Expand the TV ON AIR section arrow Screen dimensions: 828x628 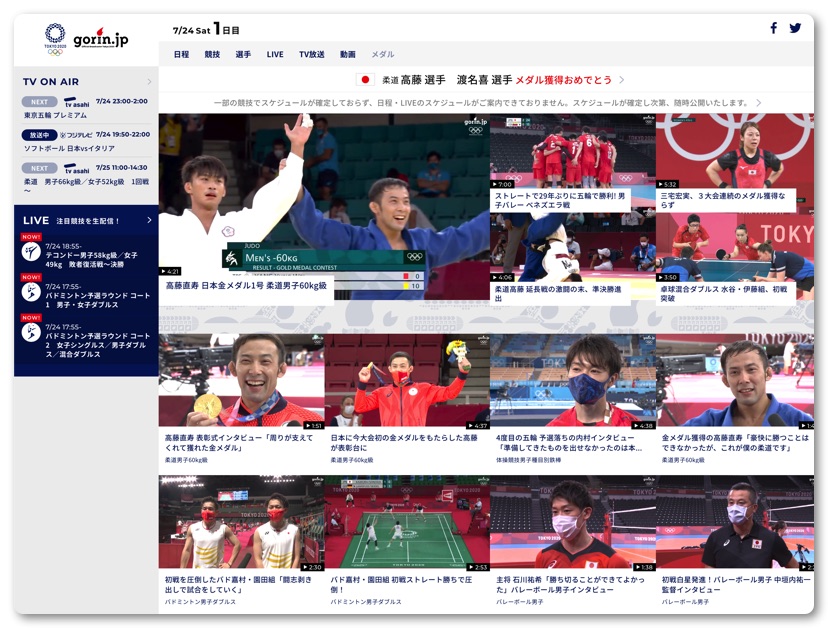(149, 82)
